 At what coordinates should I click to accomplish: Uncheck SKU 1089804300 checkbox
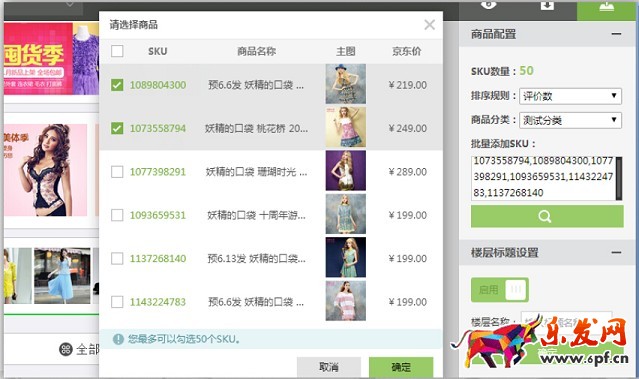[117, 85]
